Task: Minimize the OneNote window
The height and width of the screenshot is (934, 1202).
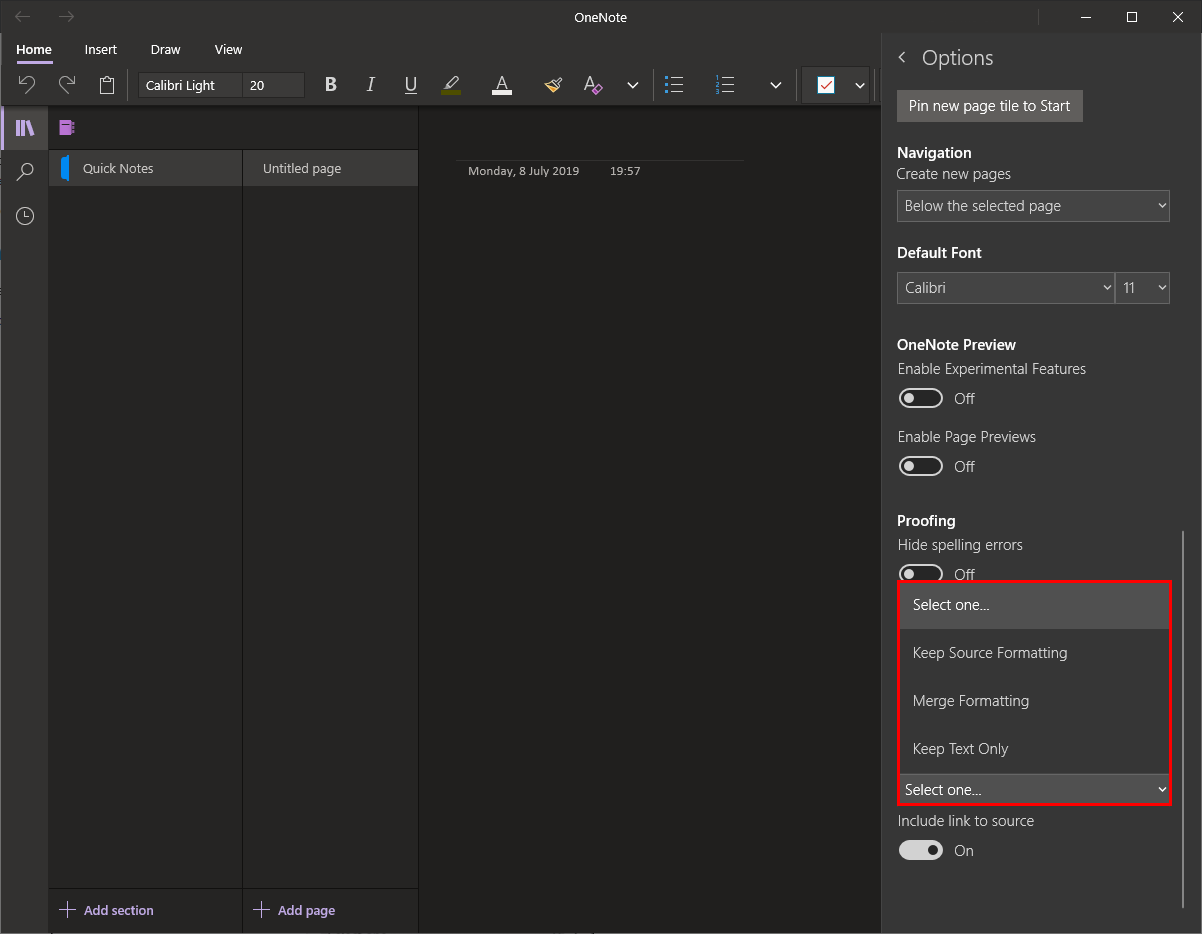Action: (1085, 17)
